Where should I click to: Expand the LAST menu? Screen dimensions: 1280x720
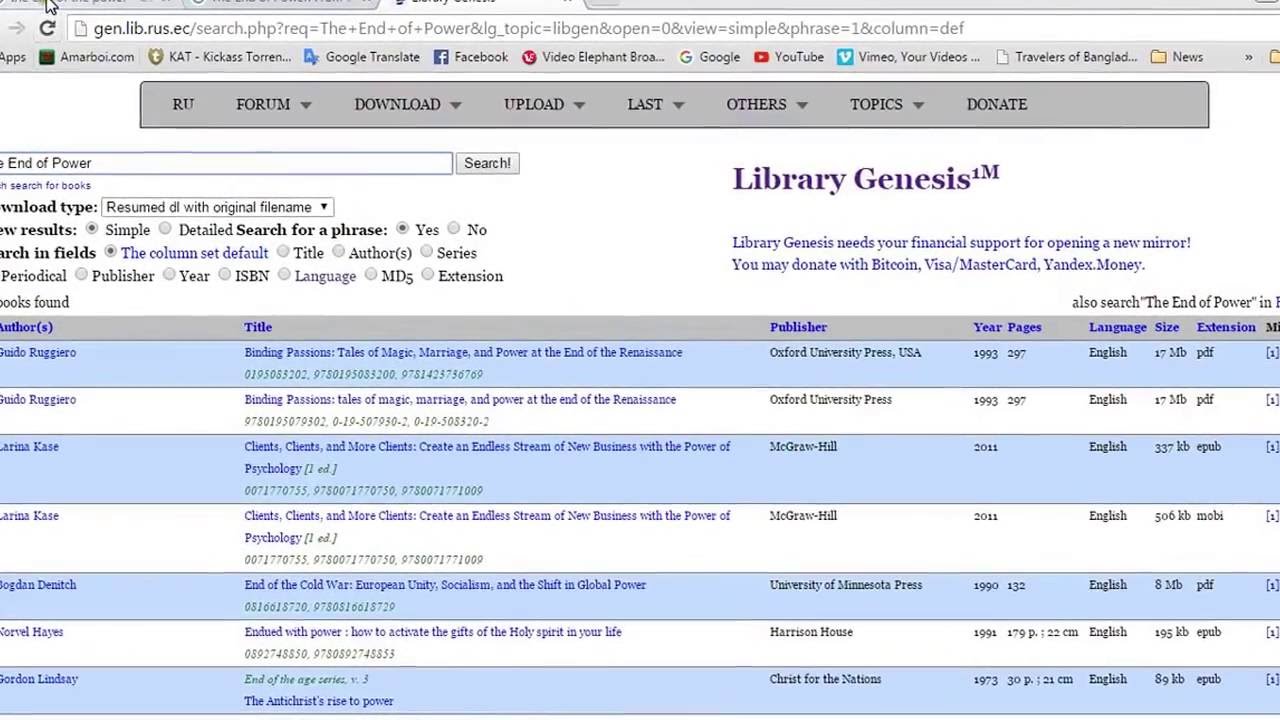click(x=655, y=104)
